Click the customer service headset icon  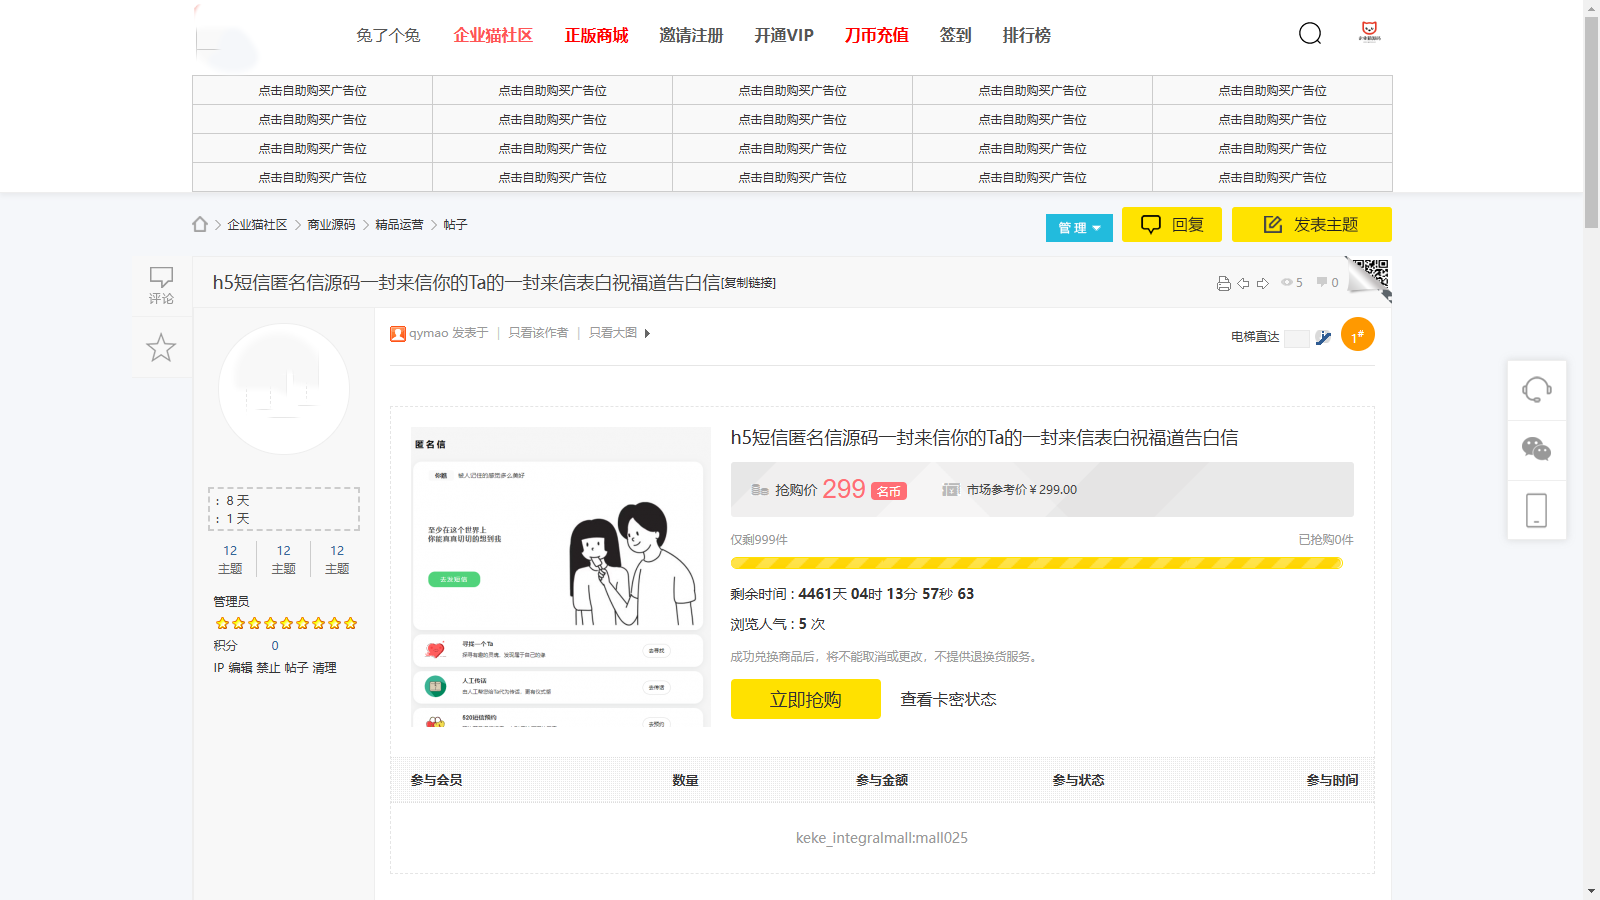tap(1536, 391)
